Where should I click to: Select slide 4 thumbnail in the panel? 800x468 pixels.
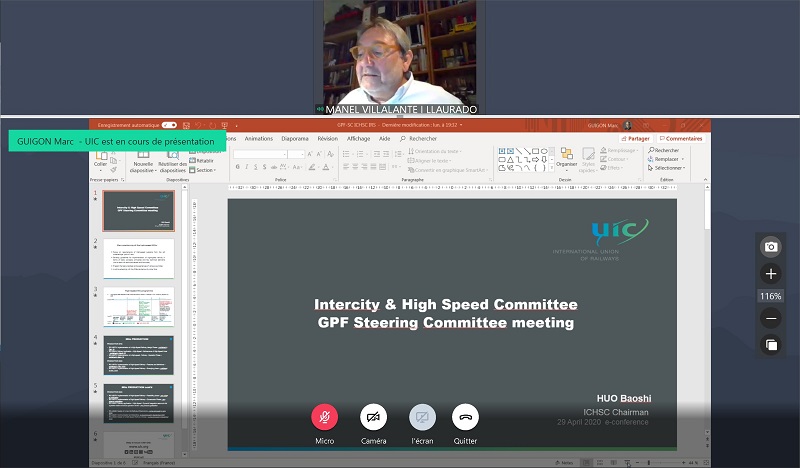(x=139, y=355)
